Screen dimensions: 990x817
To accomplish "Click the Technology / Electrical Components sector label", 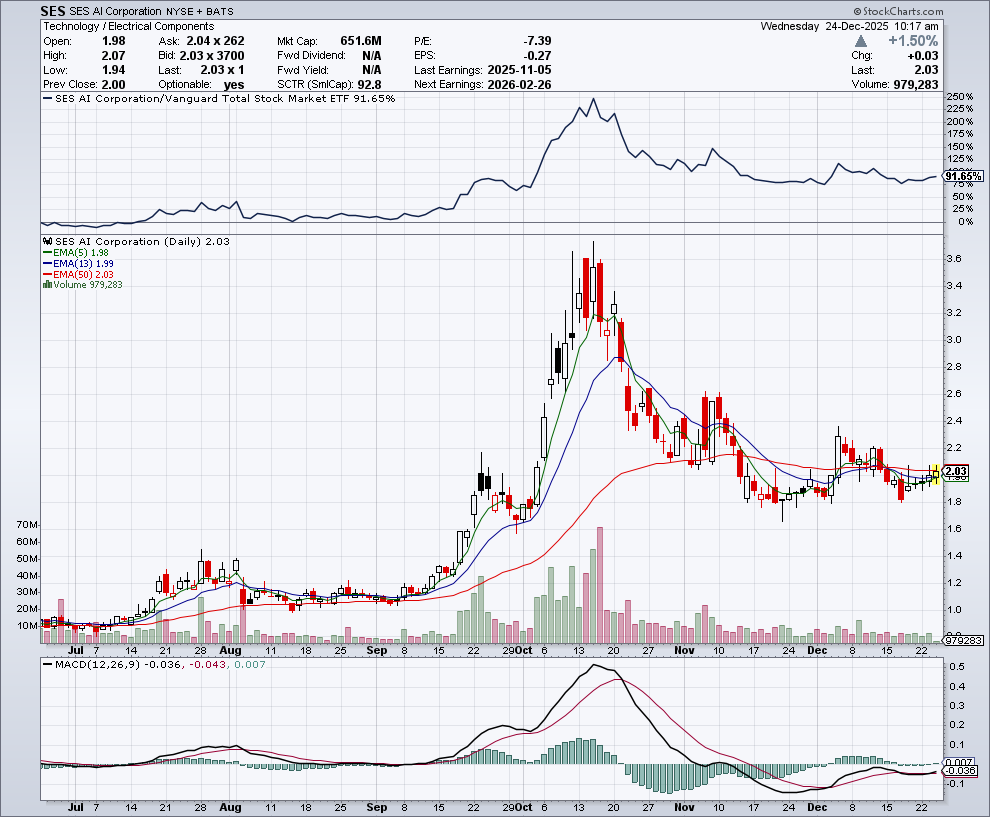I will coord(129,27).
